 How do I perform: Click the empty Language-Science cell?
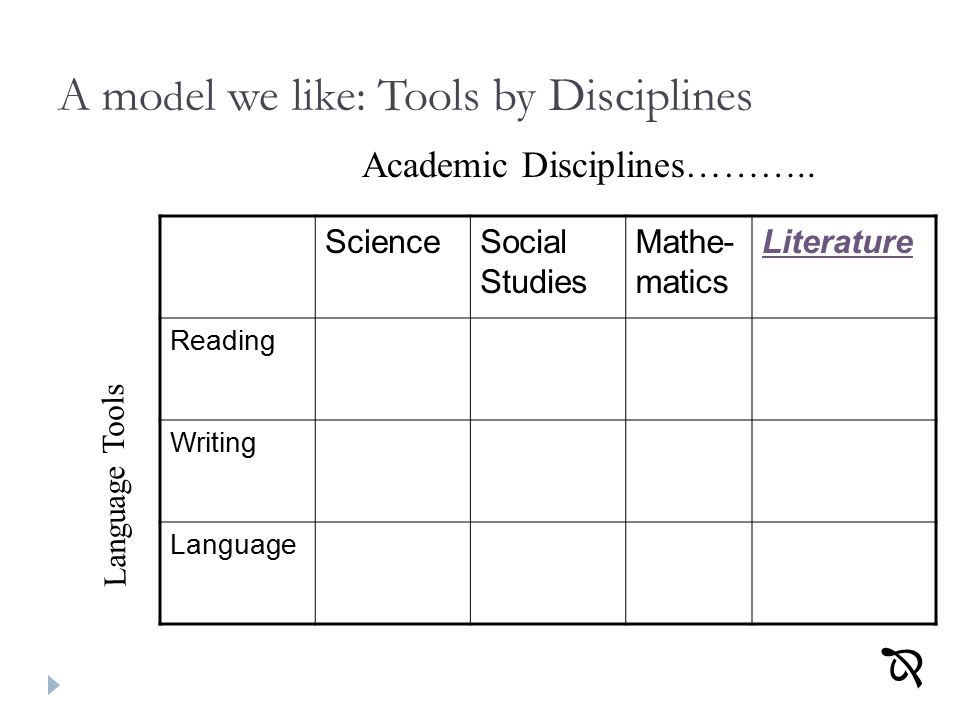pyautogui.click(x=392, y=573)
